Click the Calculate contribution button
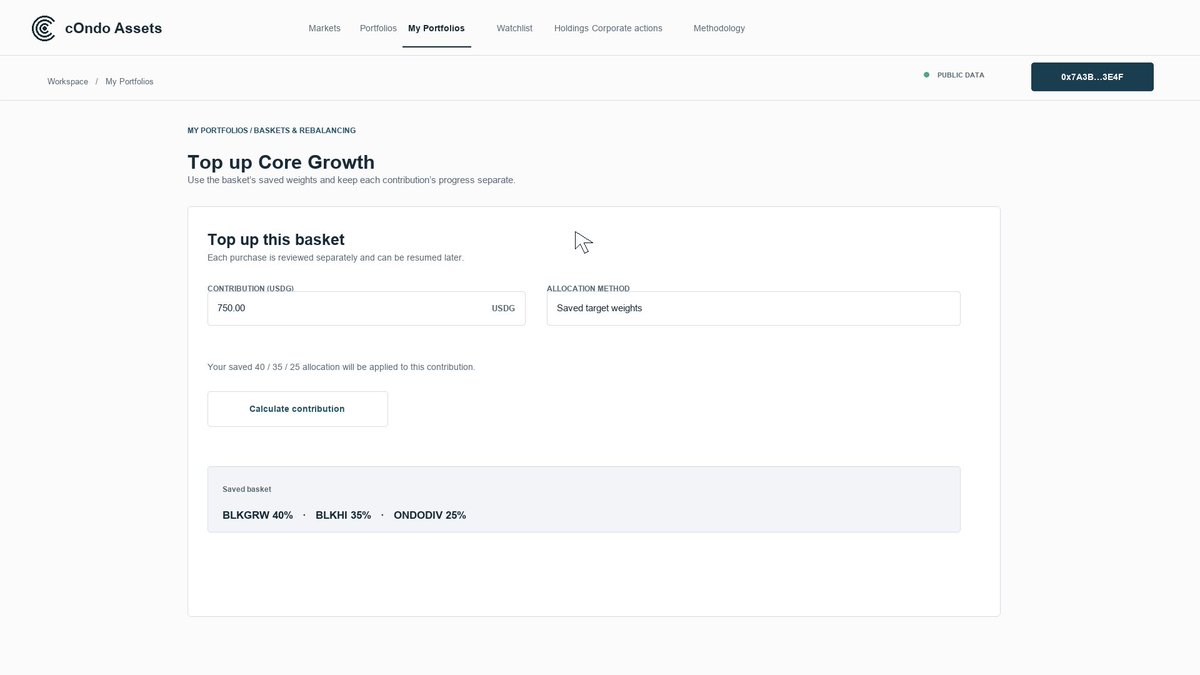The width and height of the screenshot is (1200, 675). (x=297, y=409)
